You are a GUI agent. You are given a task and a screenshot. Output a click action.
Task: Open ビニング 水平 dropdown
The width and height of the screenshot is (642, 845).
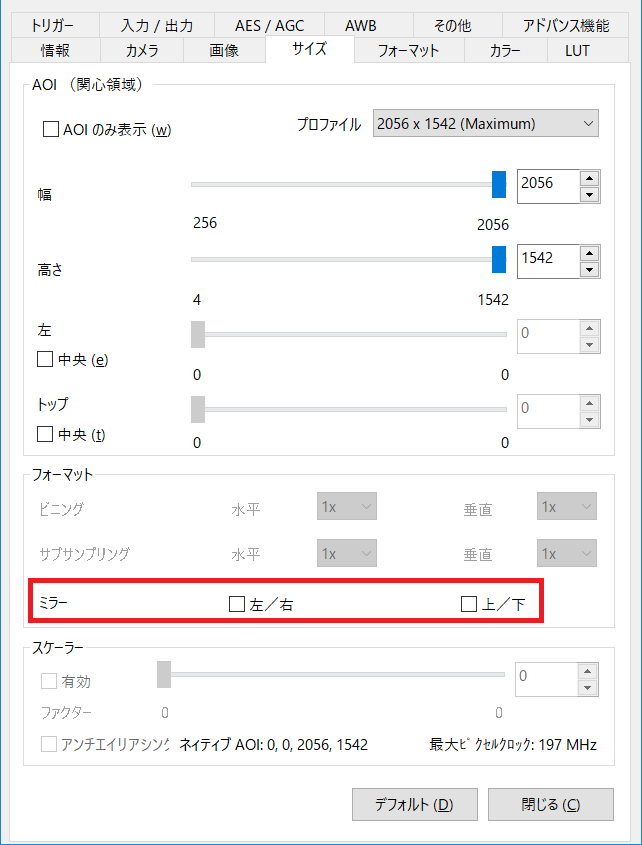click(x=347, y=507)
